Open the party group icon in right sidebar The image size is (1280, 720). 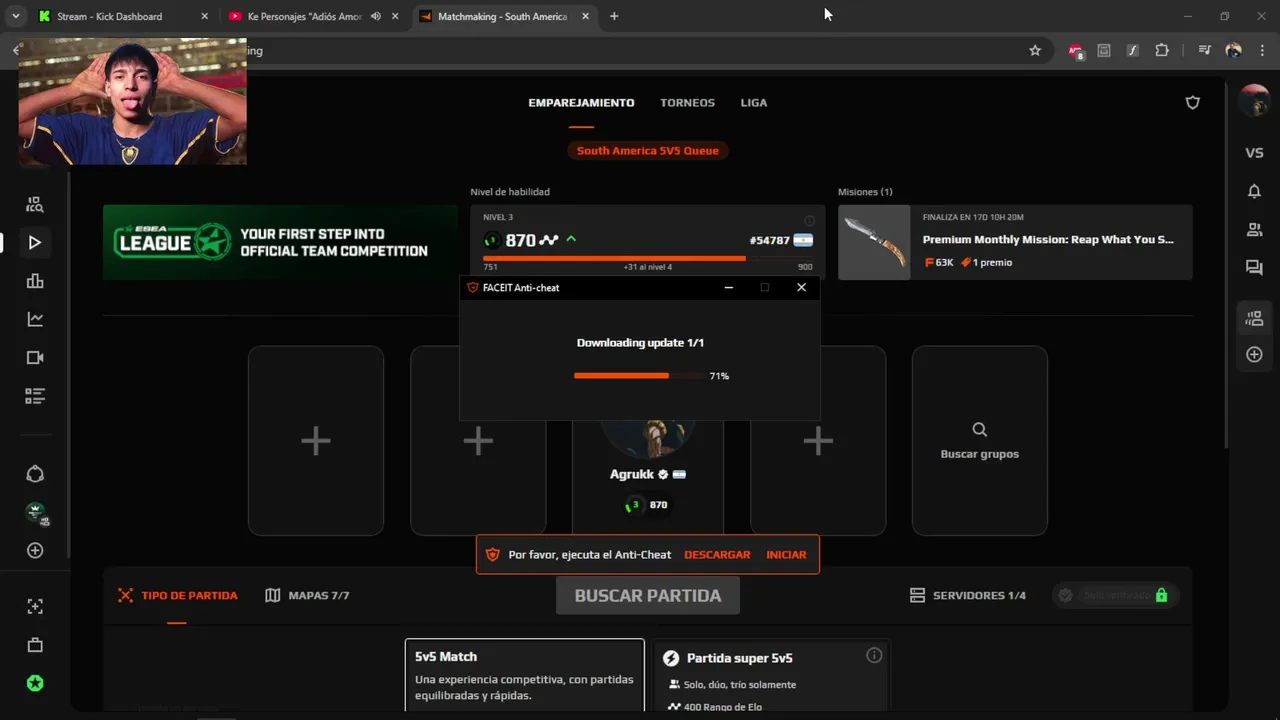tap(1254, 319)
